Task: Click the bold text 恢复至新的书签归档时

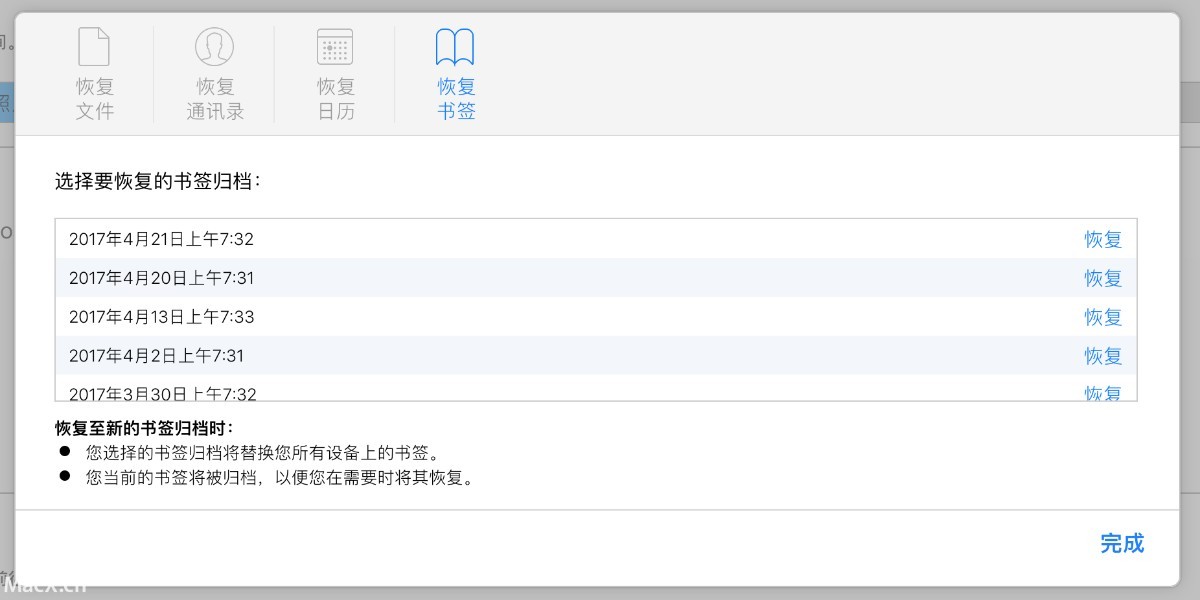Action: tap(144, 429)
